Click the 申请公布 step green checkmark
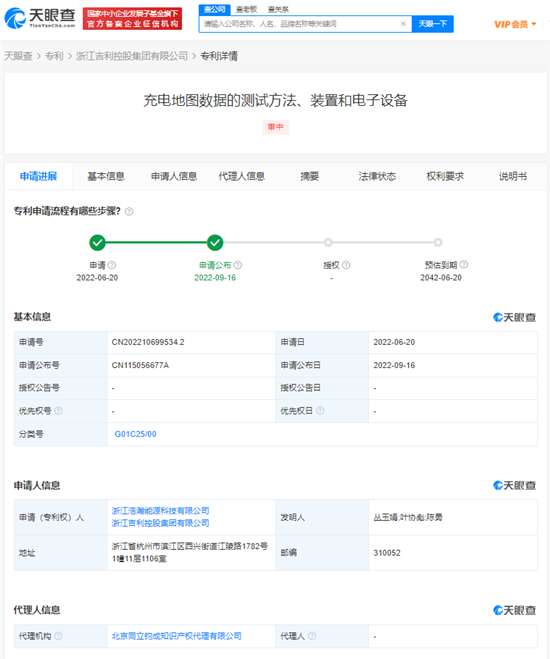This screenshot has width=550, height=659. [215, 243]
